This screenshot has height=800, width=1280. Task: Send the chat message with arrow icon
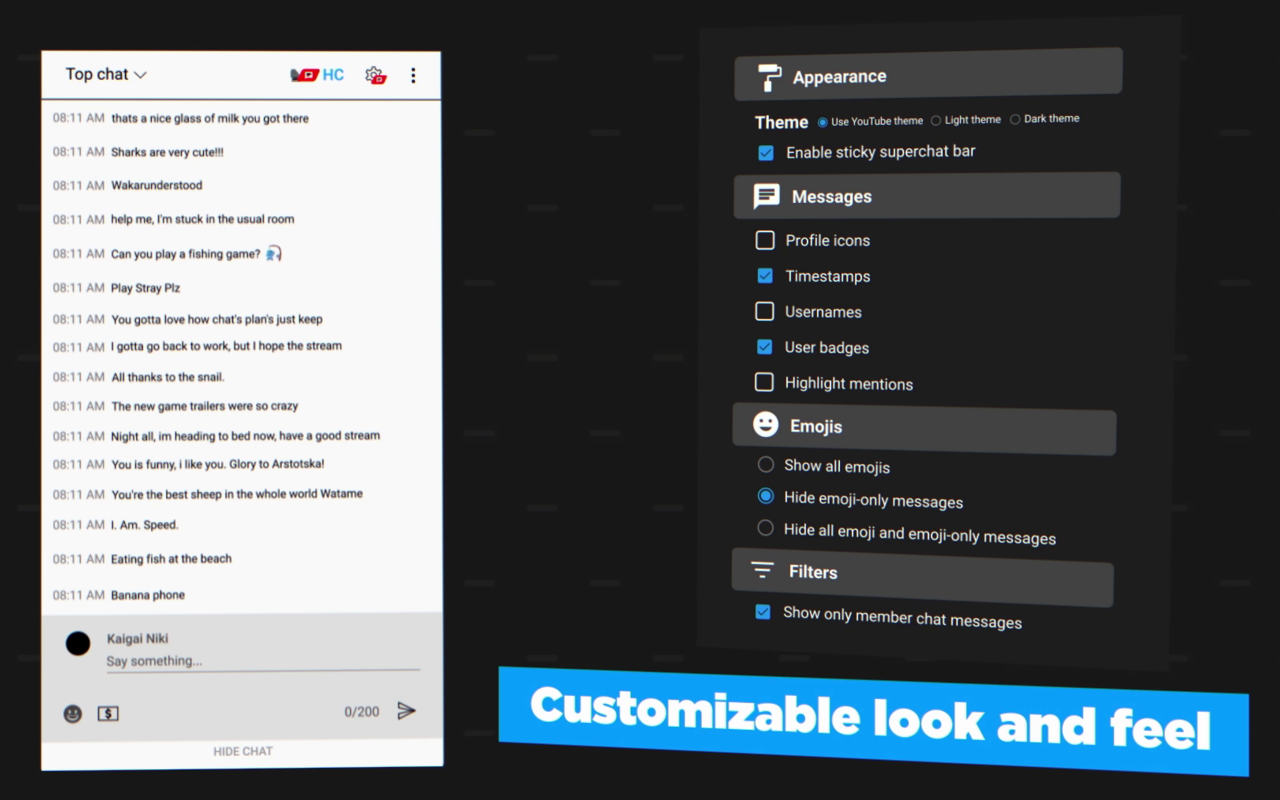click(406, 711)
